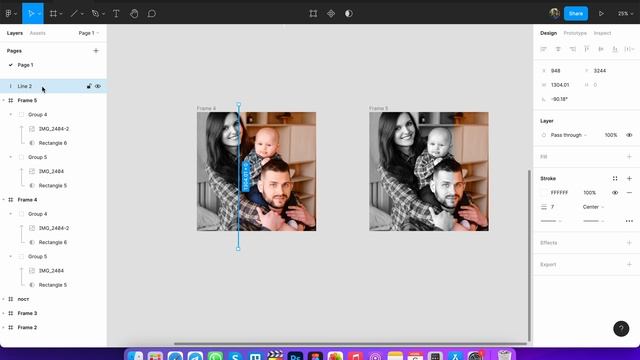The height and width of the screenshot is (360, 640).
Task: Switch to the Prototype tab
Action: click(575, 33)
